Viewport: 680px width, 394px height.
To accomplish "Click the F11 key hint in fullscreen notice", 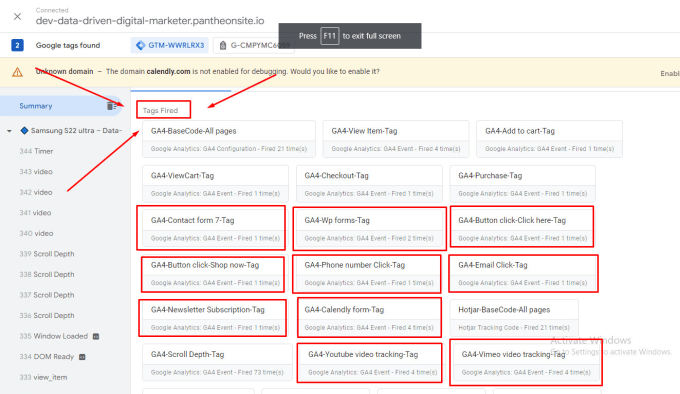I will point(330,36).
